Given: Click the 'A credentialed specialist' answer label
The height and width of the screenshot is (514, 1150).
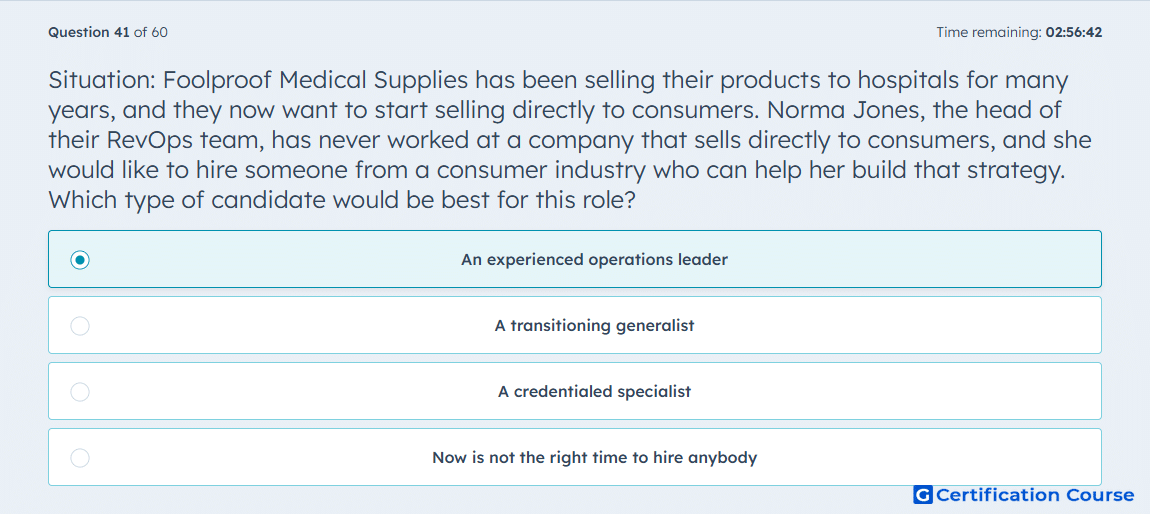Looking at the screenshot, I should point(594,392).
